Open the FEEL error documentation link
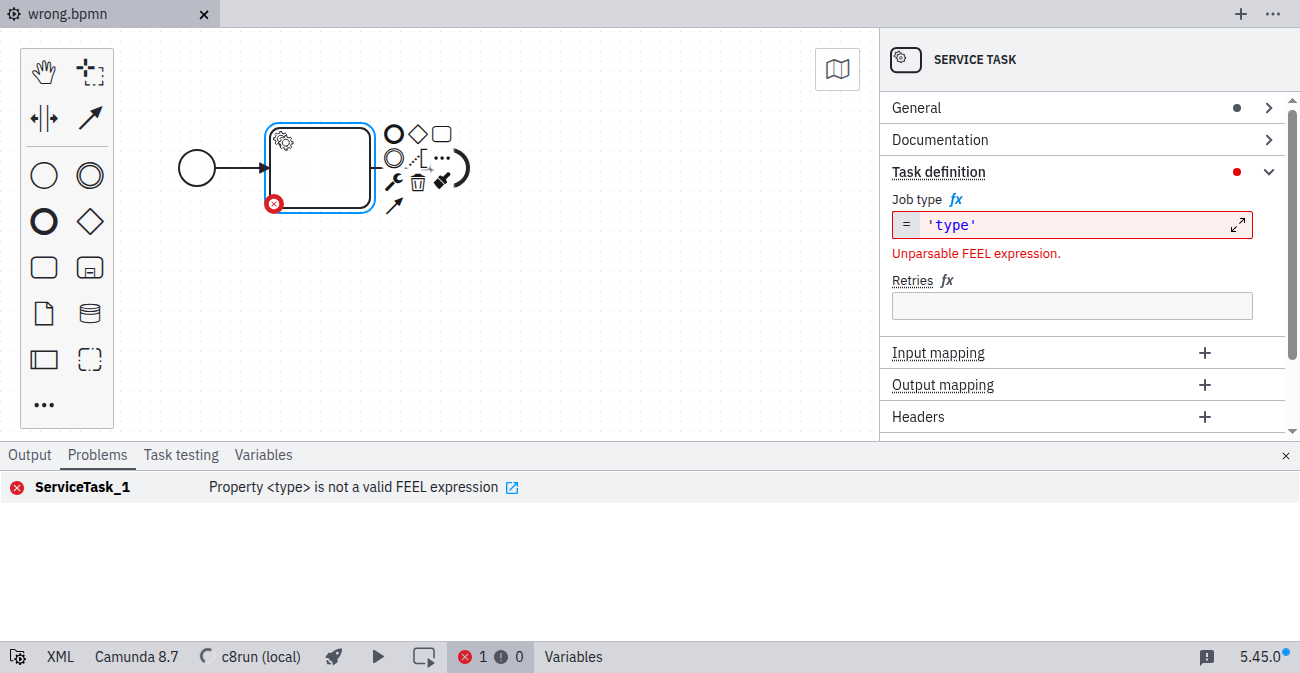This screenshot has width=1300, height=673. pos(512,488)
